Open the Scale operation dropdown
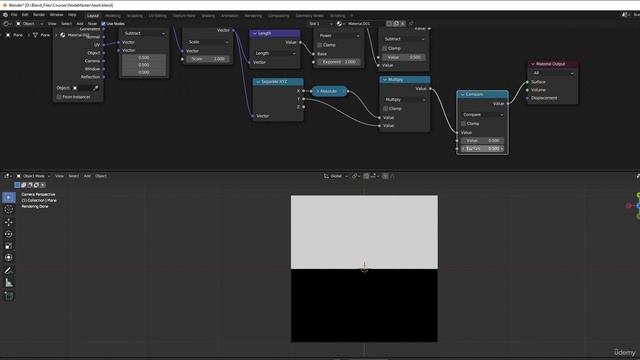 point(208,42)
